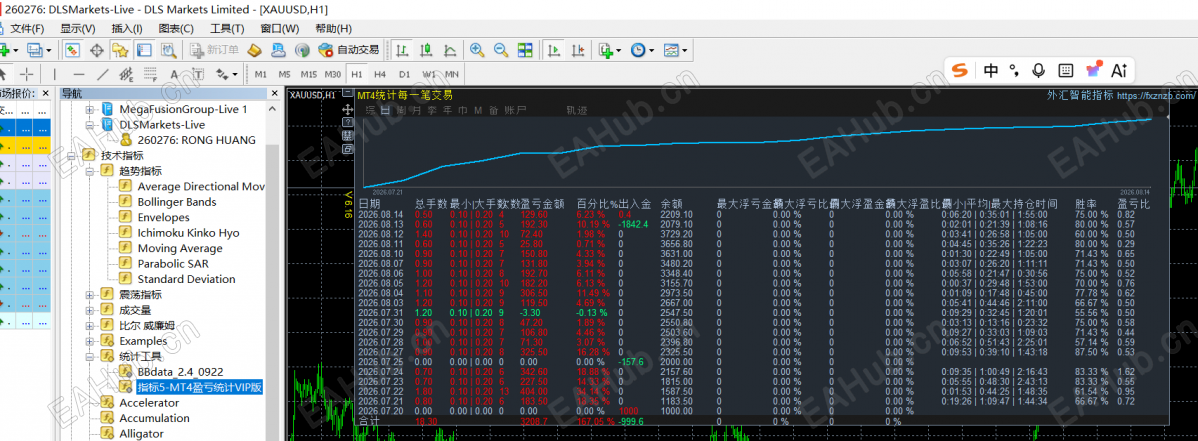Select the vertical line drawing tool

(54, 74)
